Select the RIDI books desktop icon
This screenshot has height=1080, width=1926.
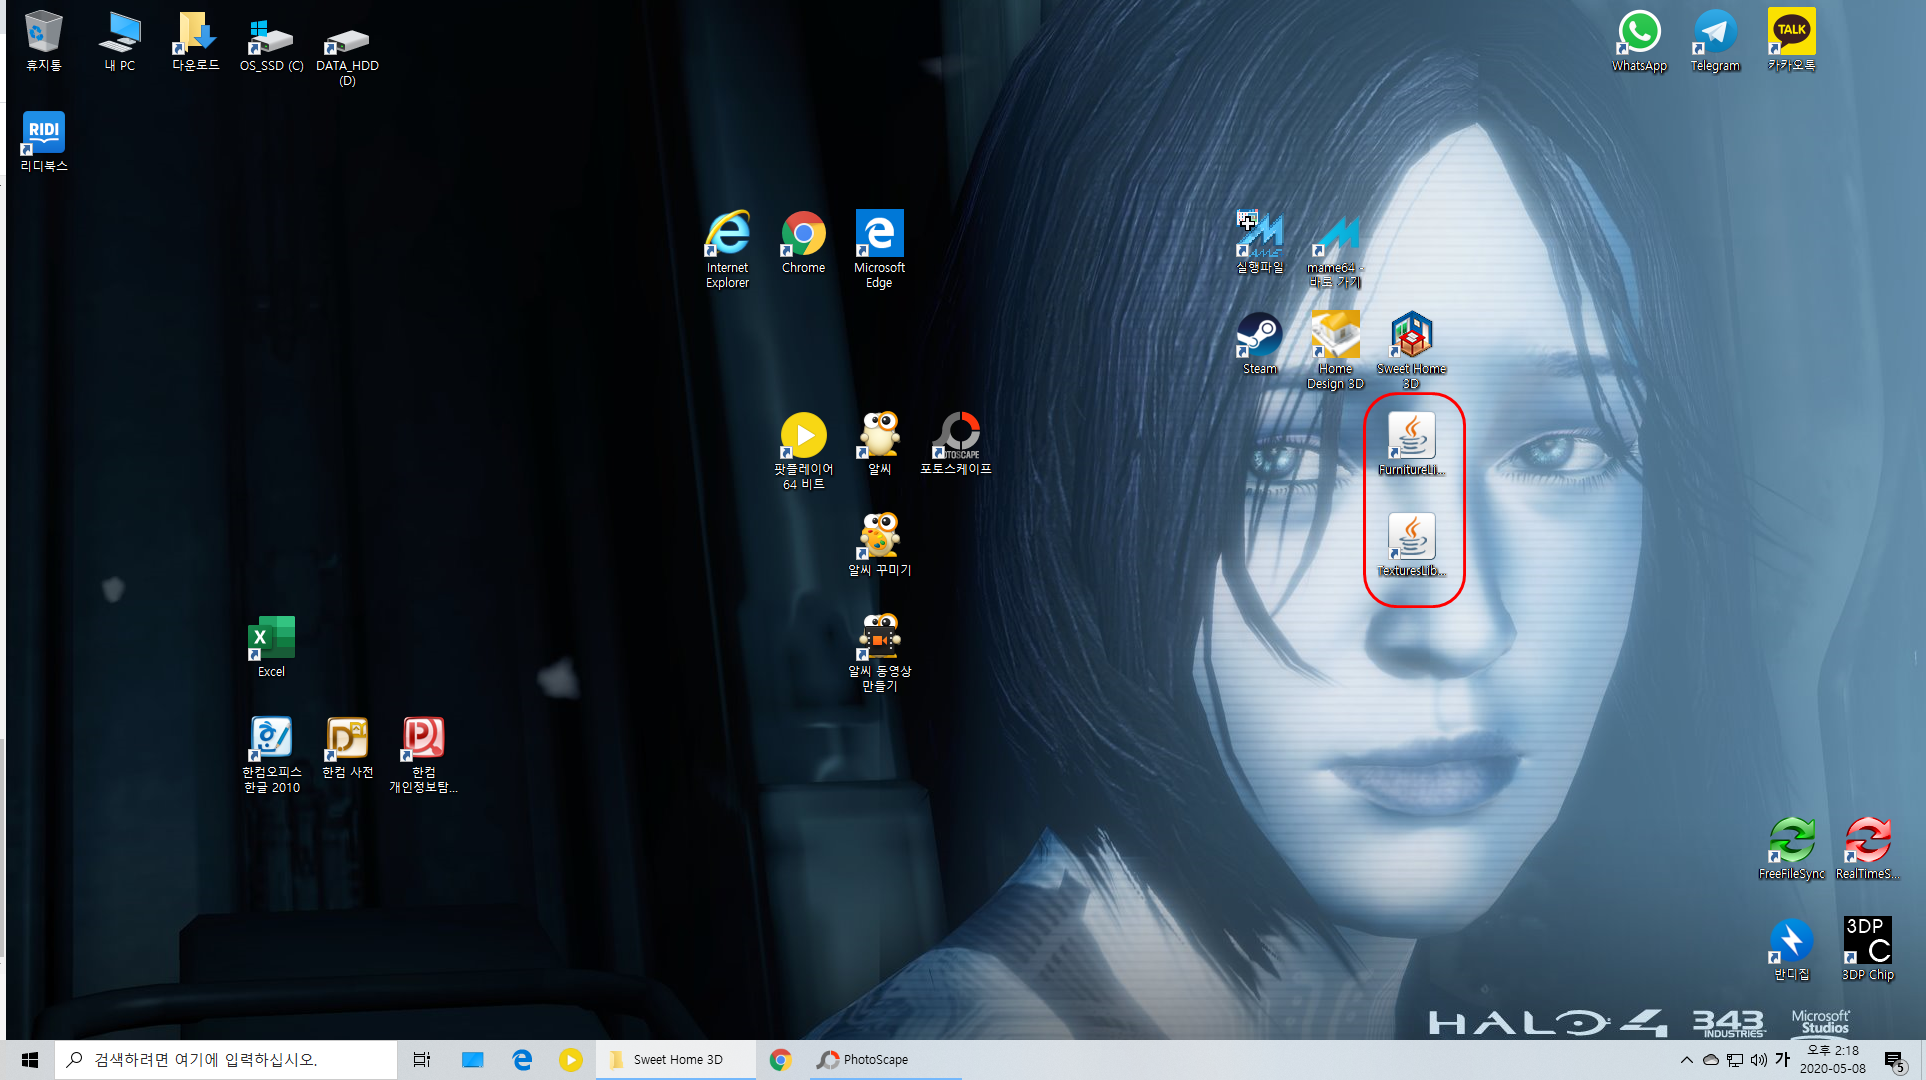coord(44,134)
